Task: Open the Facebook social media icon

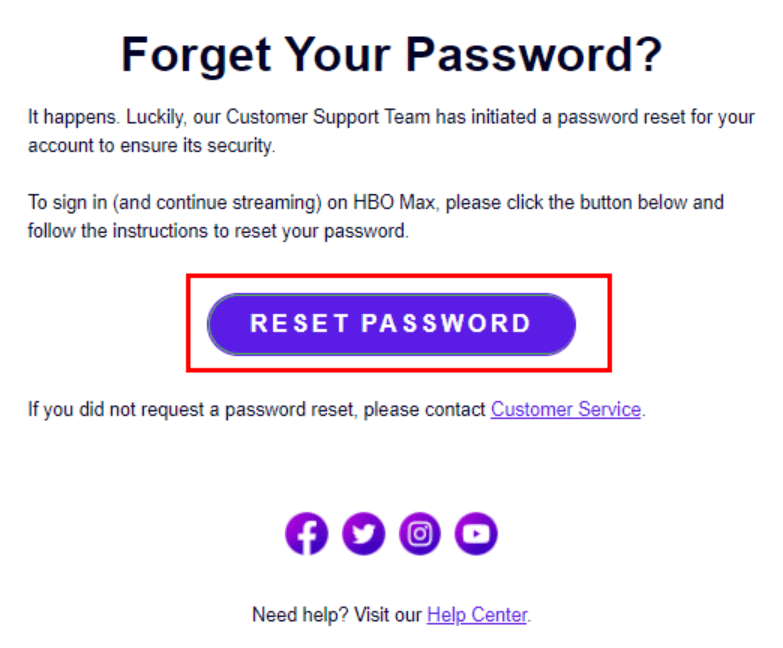Action: tap(306, 534)
